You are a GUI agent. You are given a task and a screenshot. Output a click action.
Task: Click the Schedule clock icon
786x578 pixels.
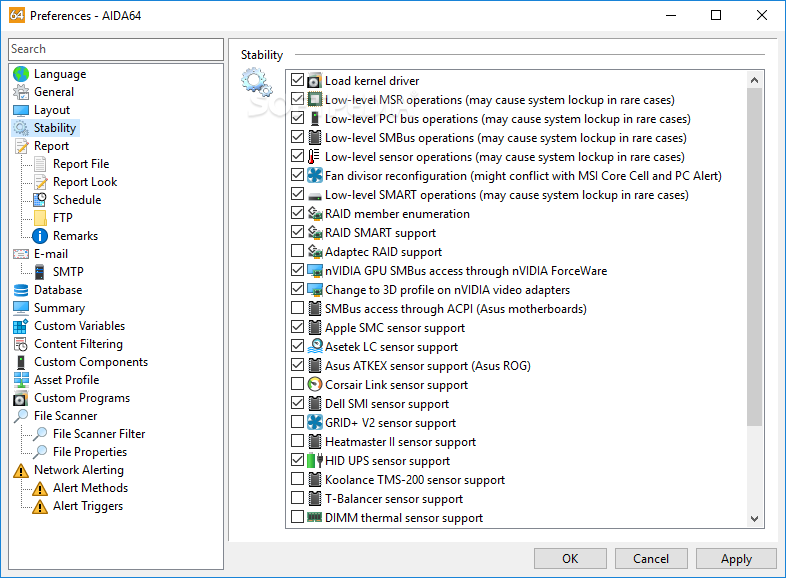click(40, 200)
